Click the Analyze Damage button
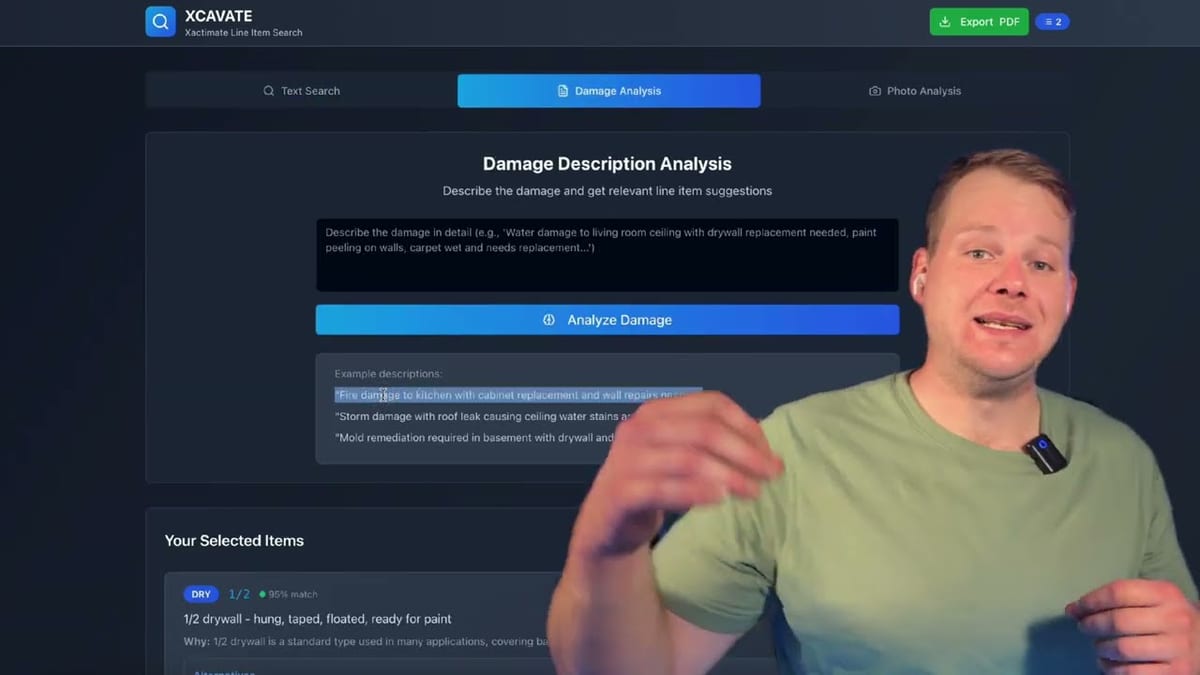This screenshot has width=1200, height=675. coord(607,320)
